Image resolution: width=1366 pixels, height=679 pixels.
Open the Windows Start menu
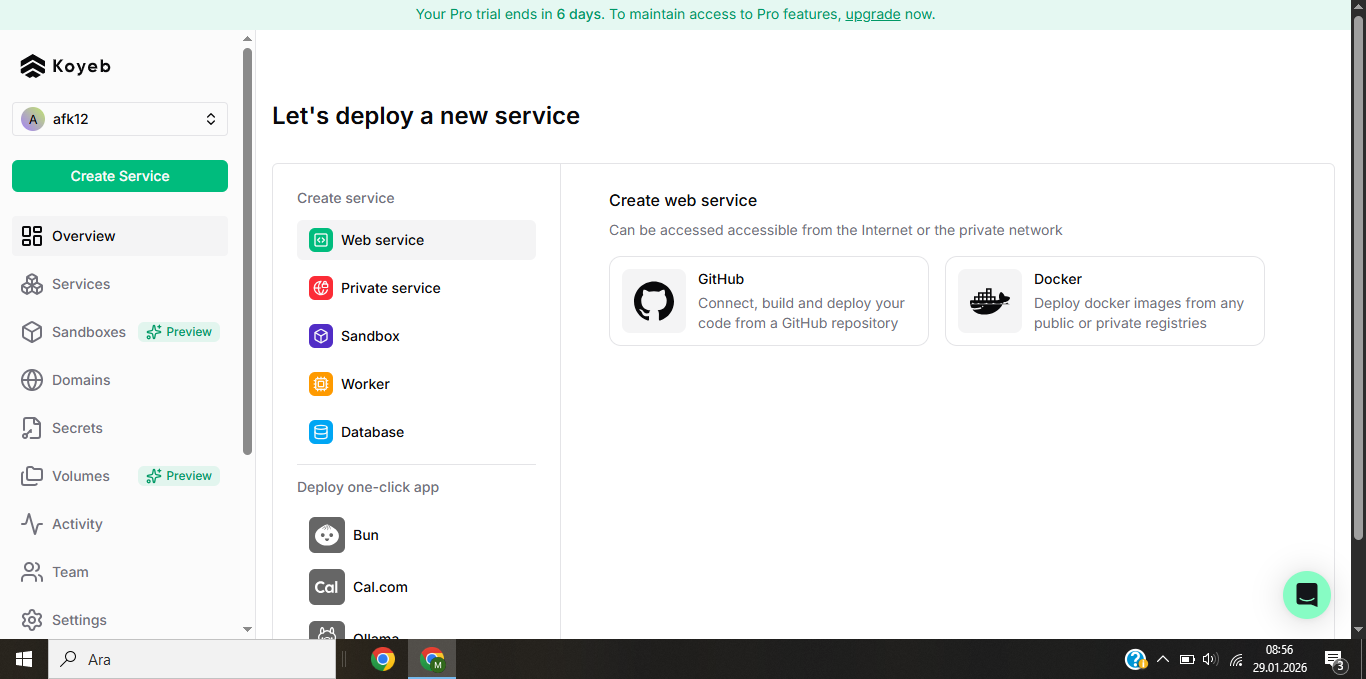point(24,659)
